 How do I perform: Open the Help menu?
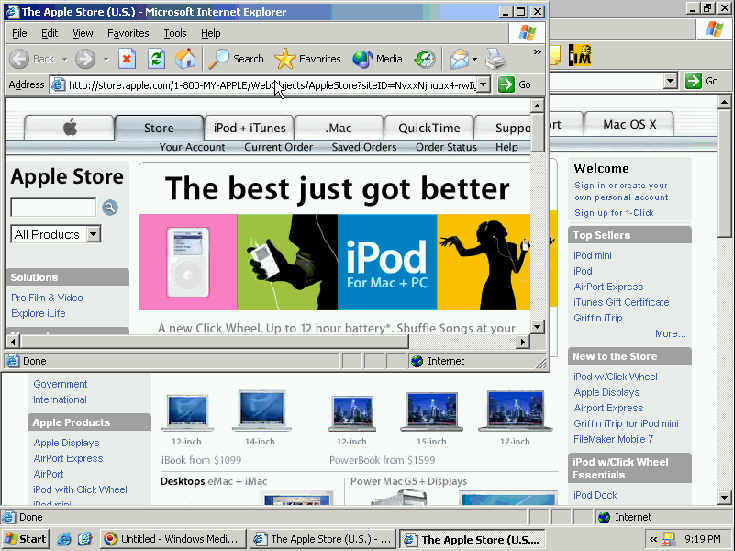[x=210, y=33]
